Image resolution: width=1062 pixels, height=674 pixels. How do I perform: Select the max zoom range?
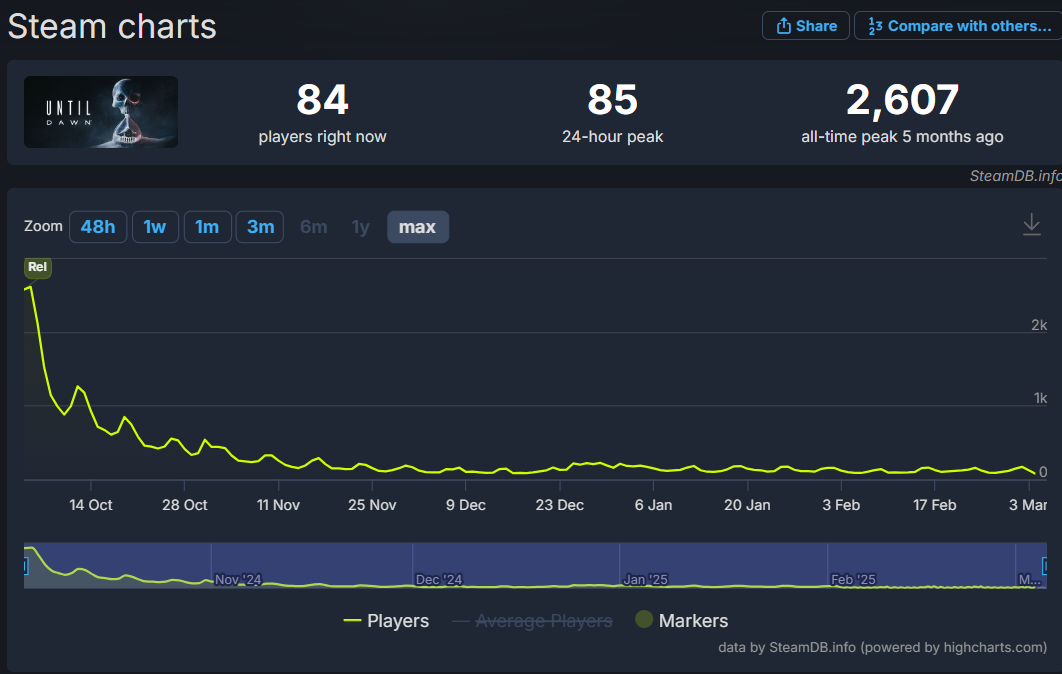coord(417,227)
